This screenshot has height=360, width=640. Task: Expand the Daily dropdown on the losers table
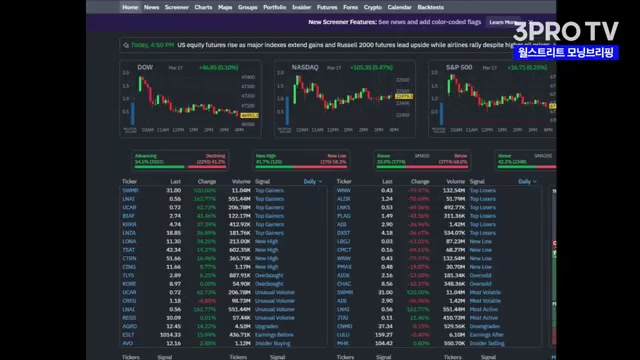(x=527, y=181)
